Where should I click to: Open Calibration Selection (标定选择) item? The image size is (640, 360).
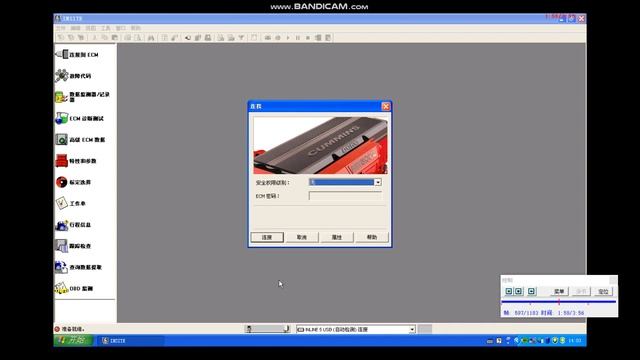[73, 182]
